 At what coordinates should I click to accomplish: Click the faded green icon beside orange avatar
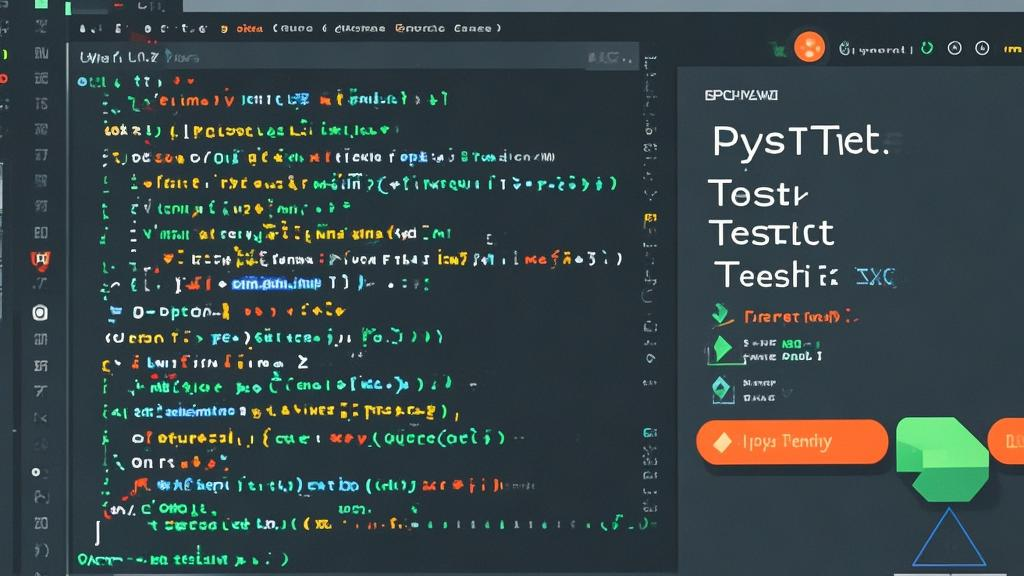777,49
